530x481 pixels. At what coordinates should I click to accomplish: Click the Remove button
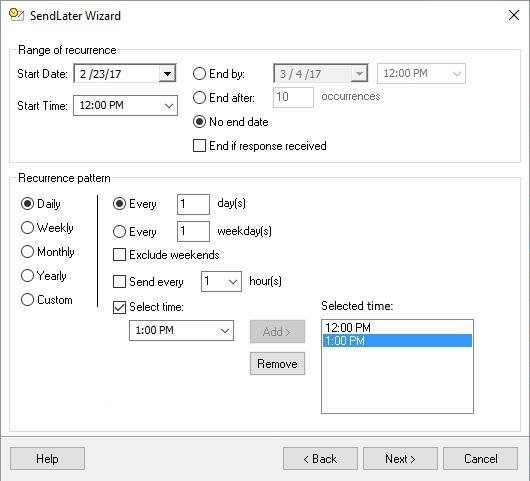click(277, 364)
